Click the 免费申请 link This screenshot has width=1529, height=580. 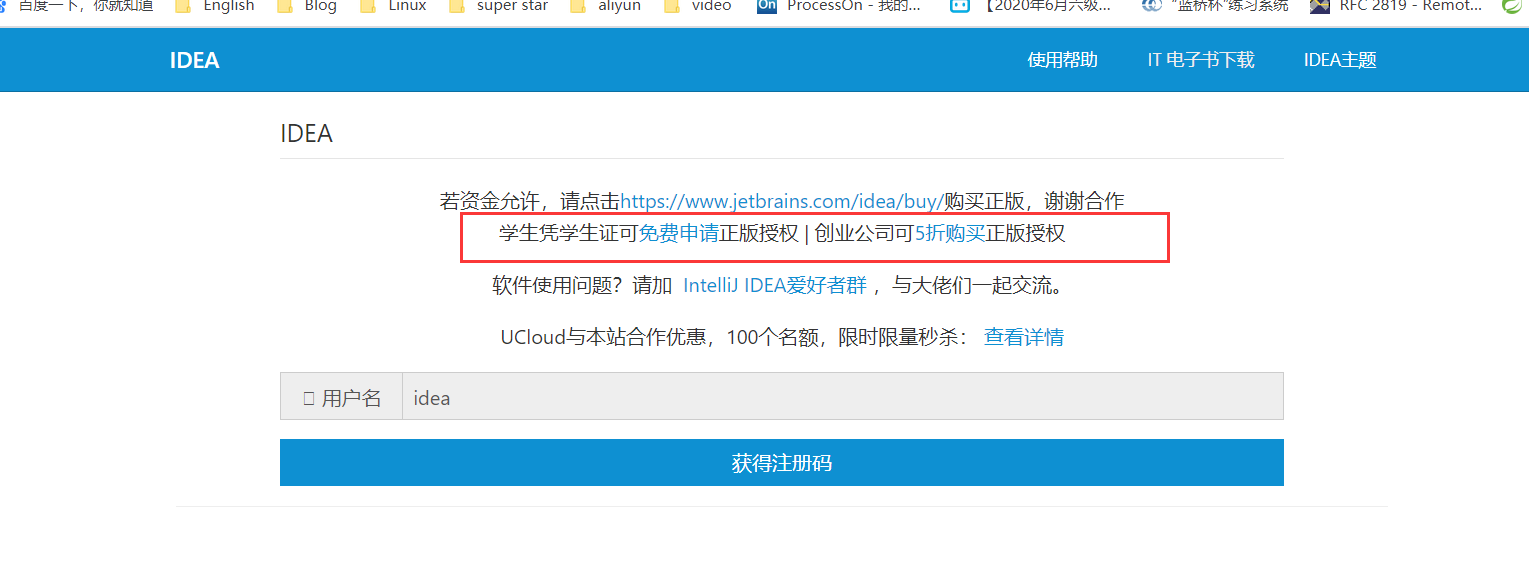(x=678, y=234)
